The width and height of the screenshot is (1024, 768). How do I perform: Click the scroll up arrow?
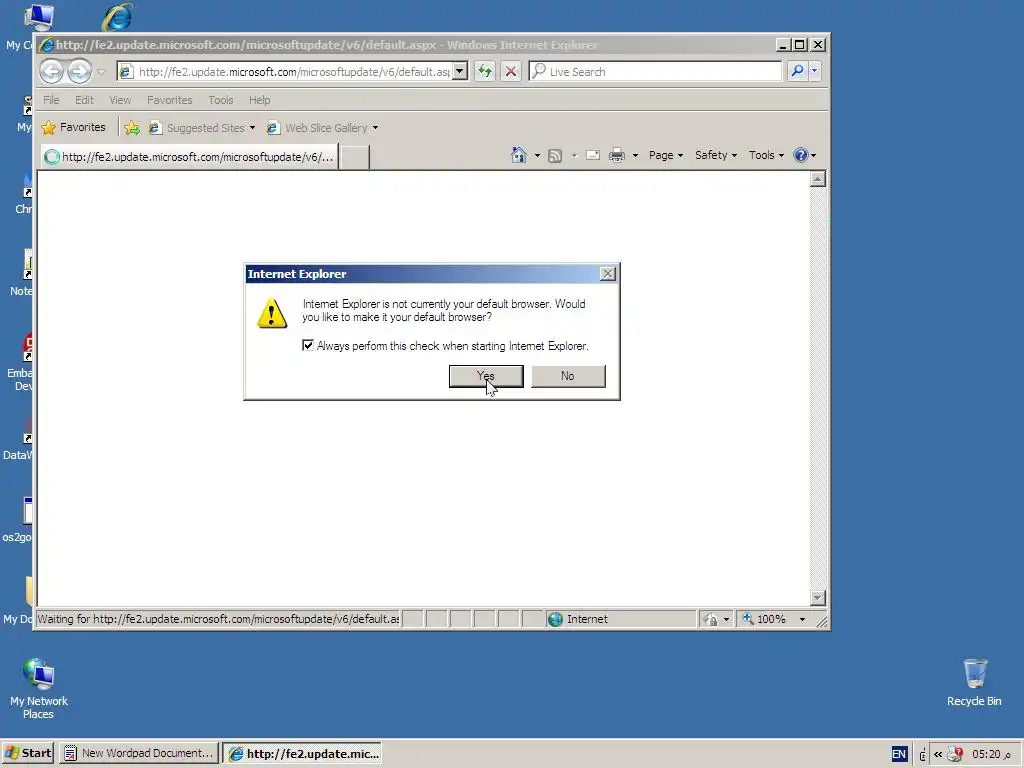click(x=818, y=179)
